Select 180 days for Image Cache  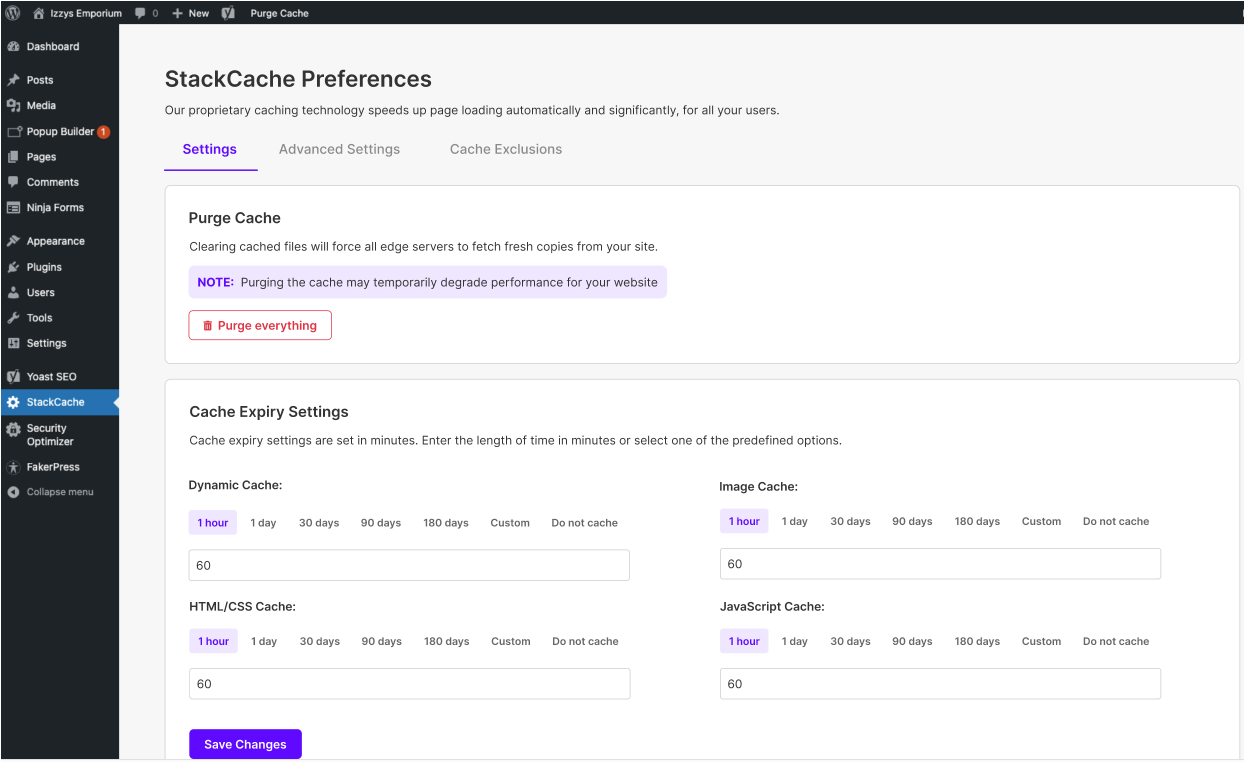click(x=977, y=521)
